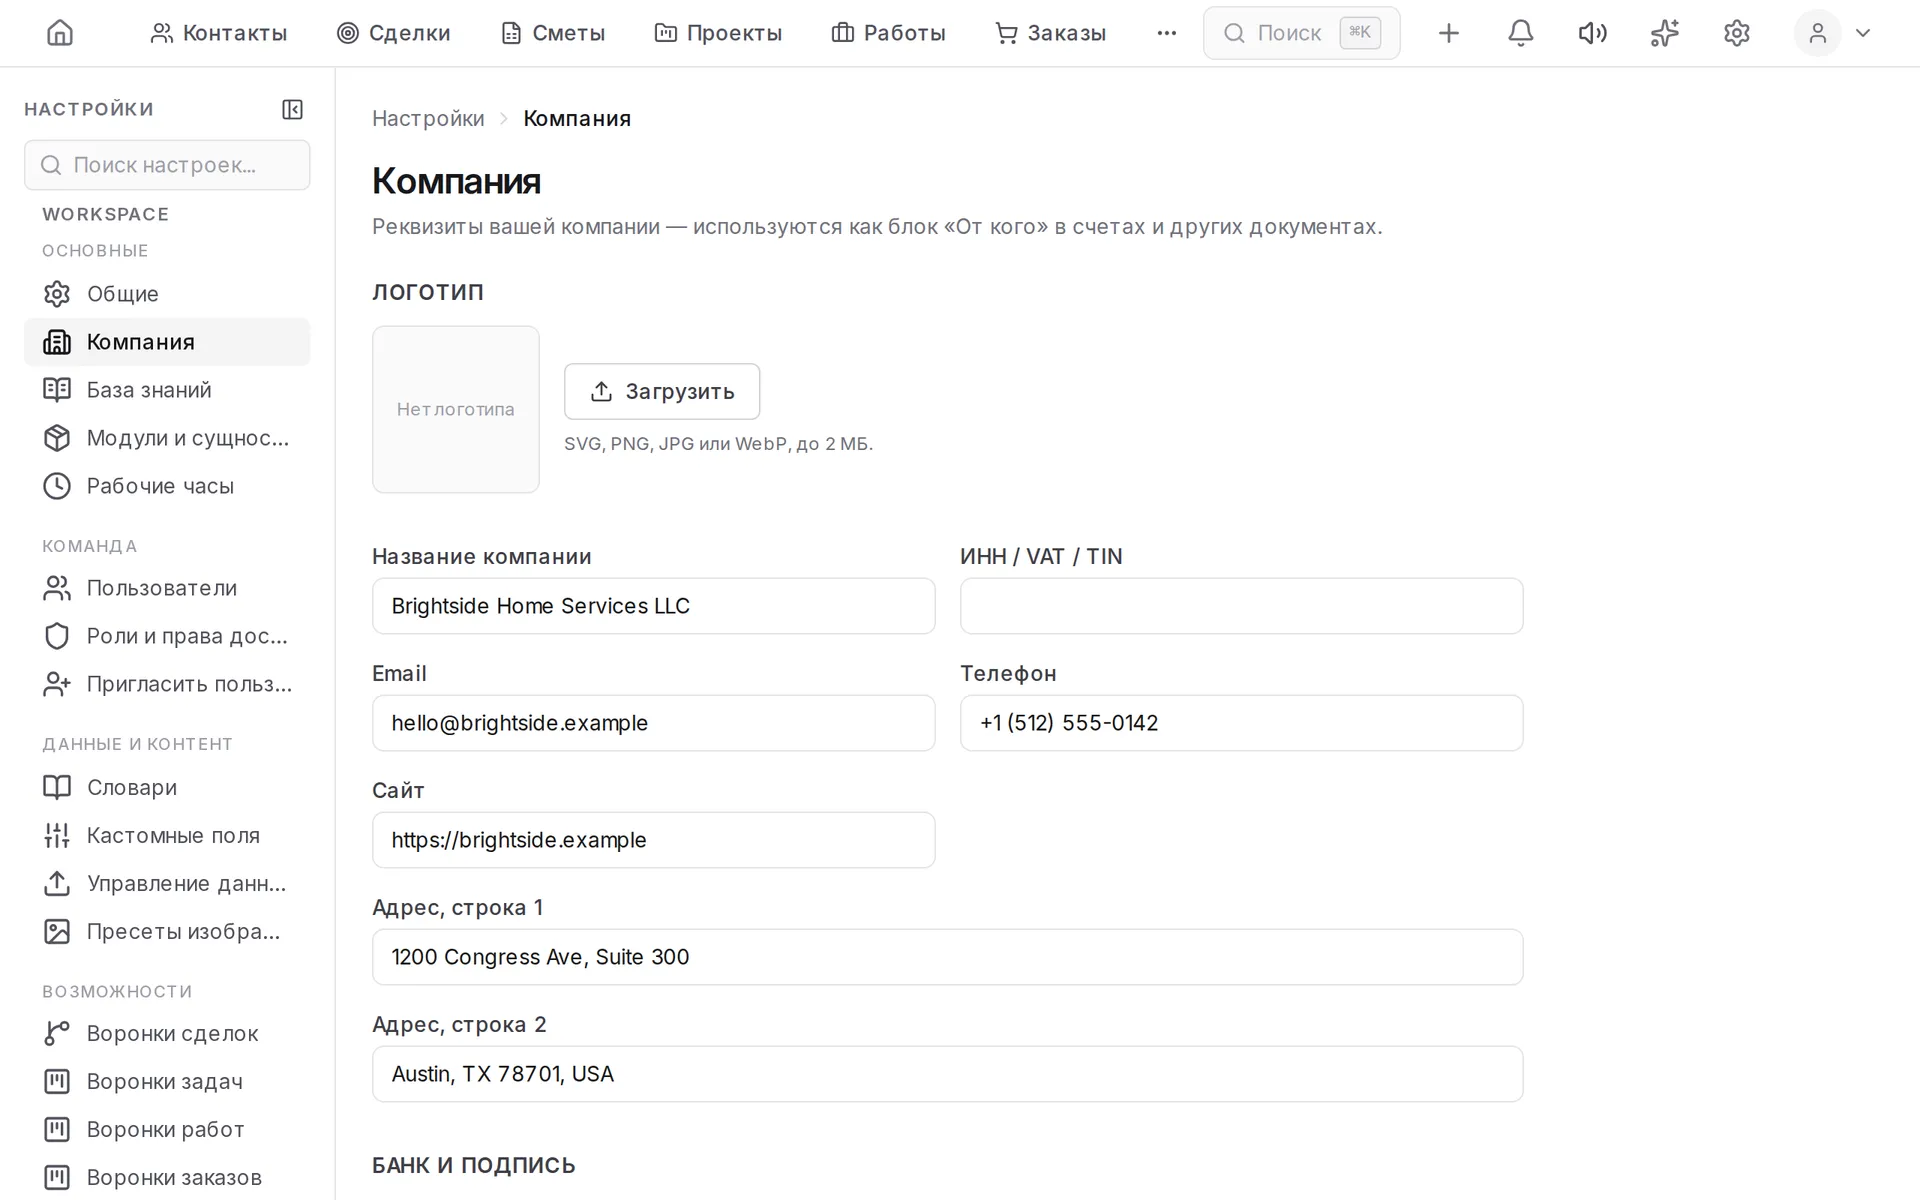
Task: Go to Сделки in top navigation
Action: [394, 33]
